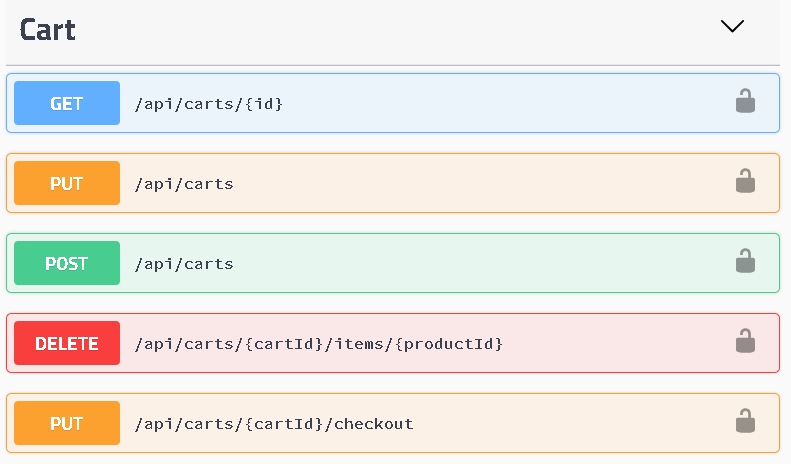Click the PUT badge on the checkout row
This screenshot has width=791, height=464.
pyautogui.click(x=67, y=423)
